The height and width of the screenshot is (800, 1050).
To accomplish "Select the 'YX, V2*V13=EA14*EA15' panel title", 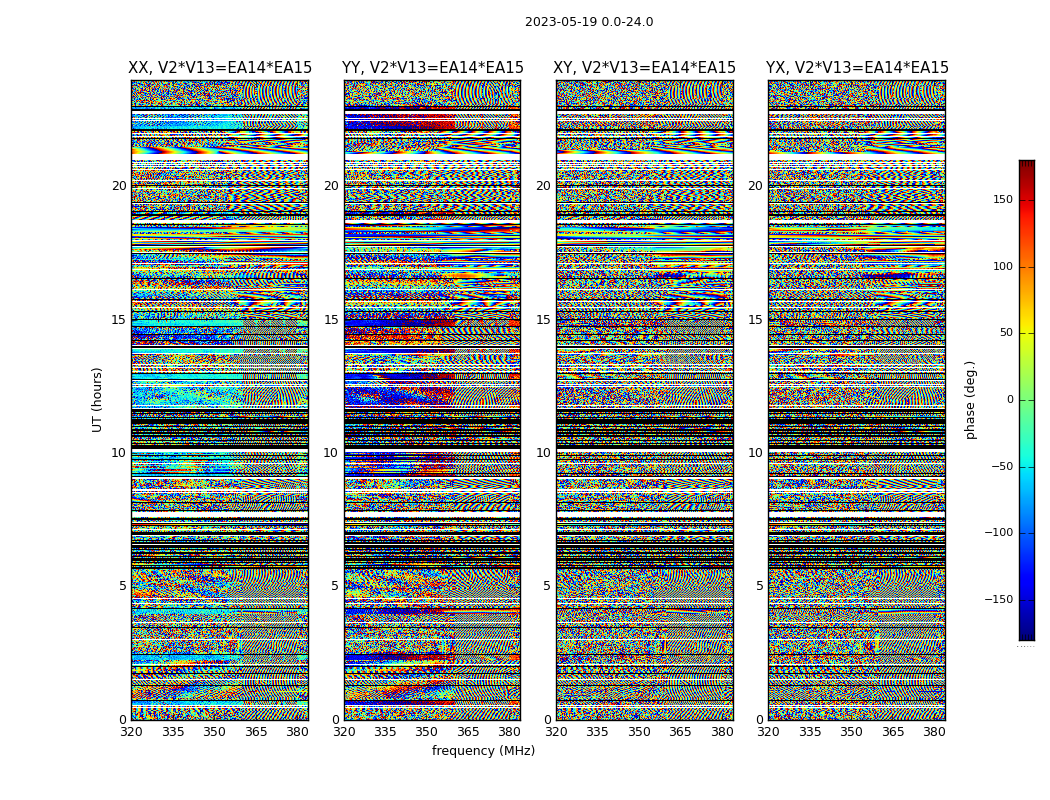I will (857, 68).
